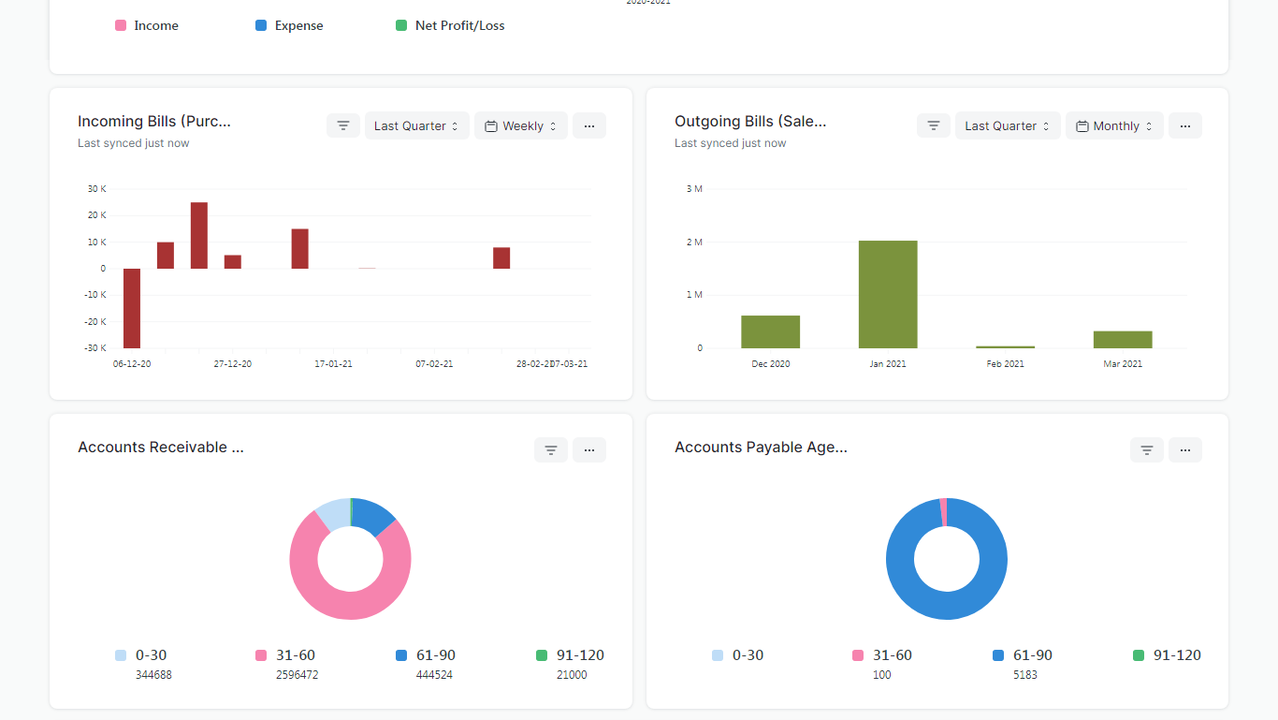Click the Jan 2021 green bar

[x=887, y=294]
